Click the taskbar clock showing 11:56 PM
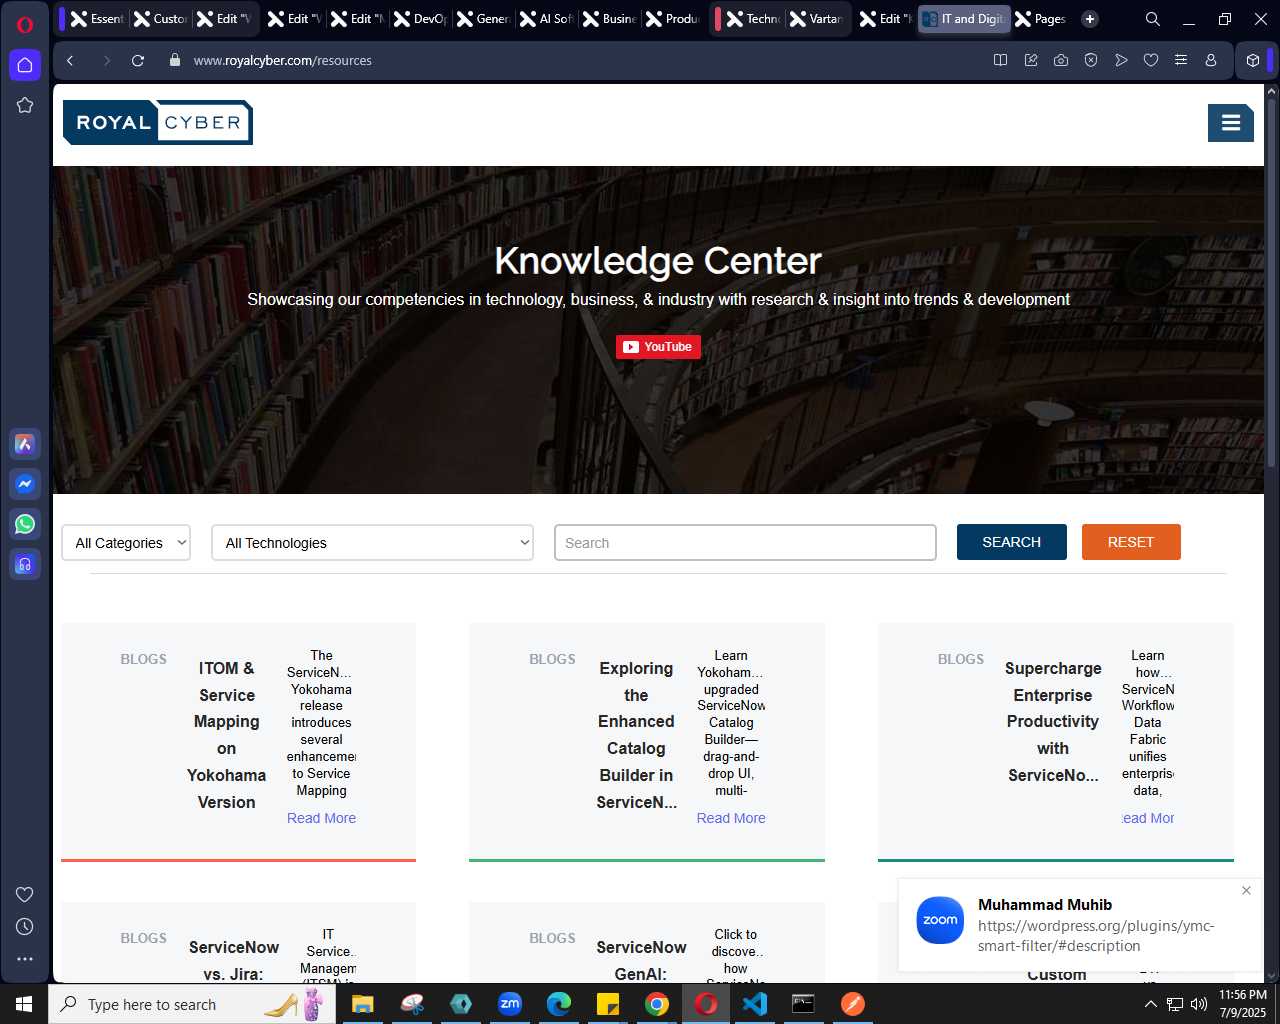 (1242, 1004)
